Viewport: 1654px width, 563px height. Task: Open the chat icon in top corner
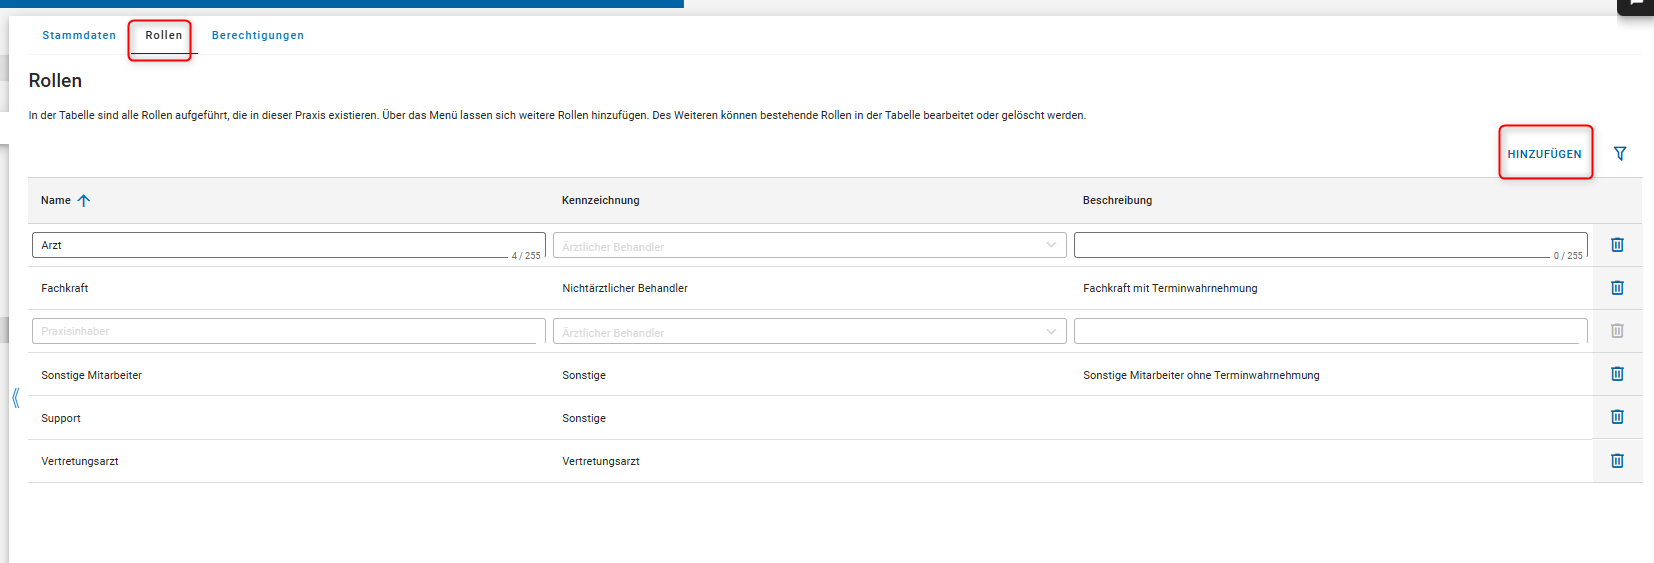pyautogui.click(x=1636, y=5)
